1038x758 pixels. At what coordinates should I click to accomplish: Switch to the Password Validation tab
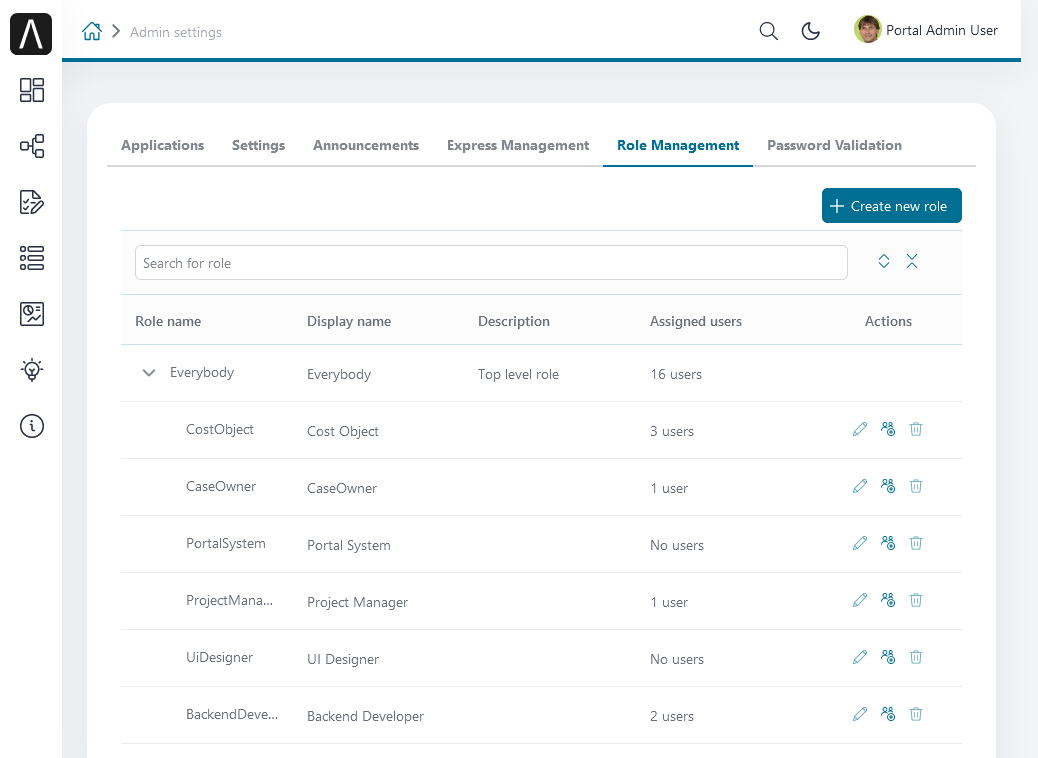click(834, 145)
